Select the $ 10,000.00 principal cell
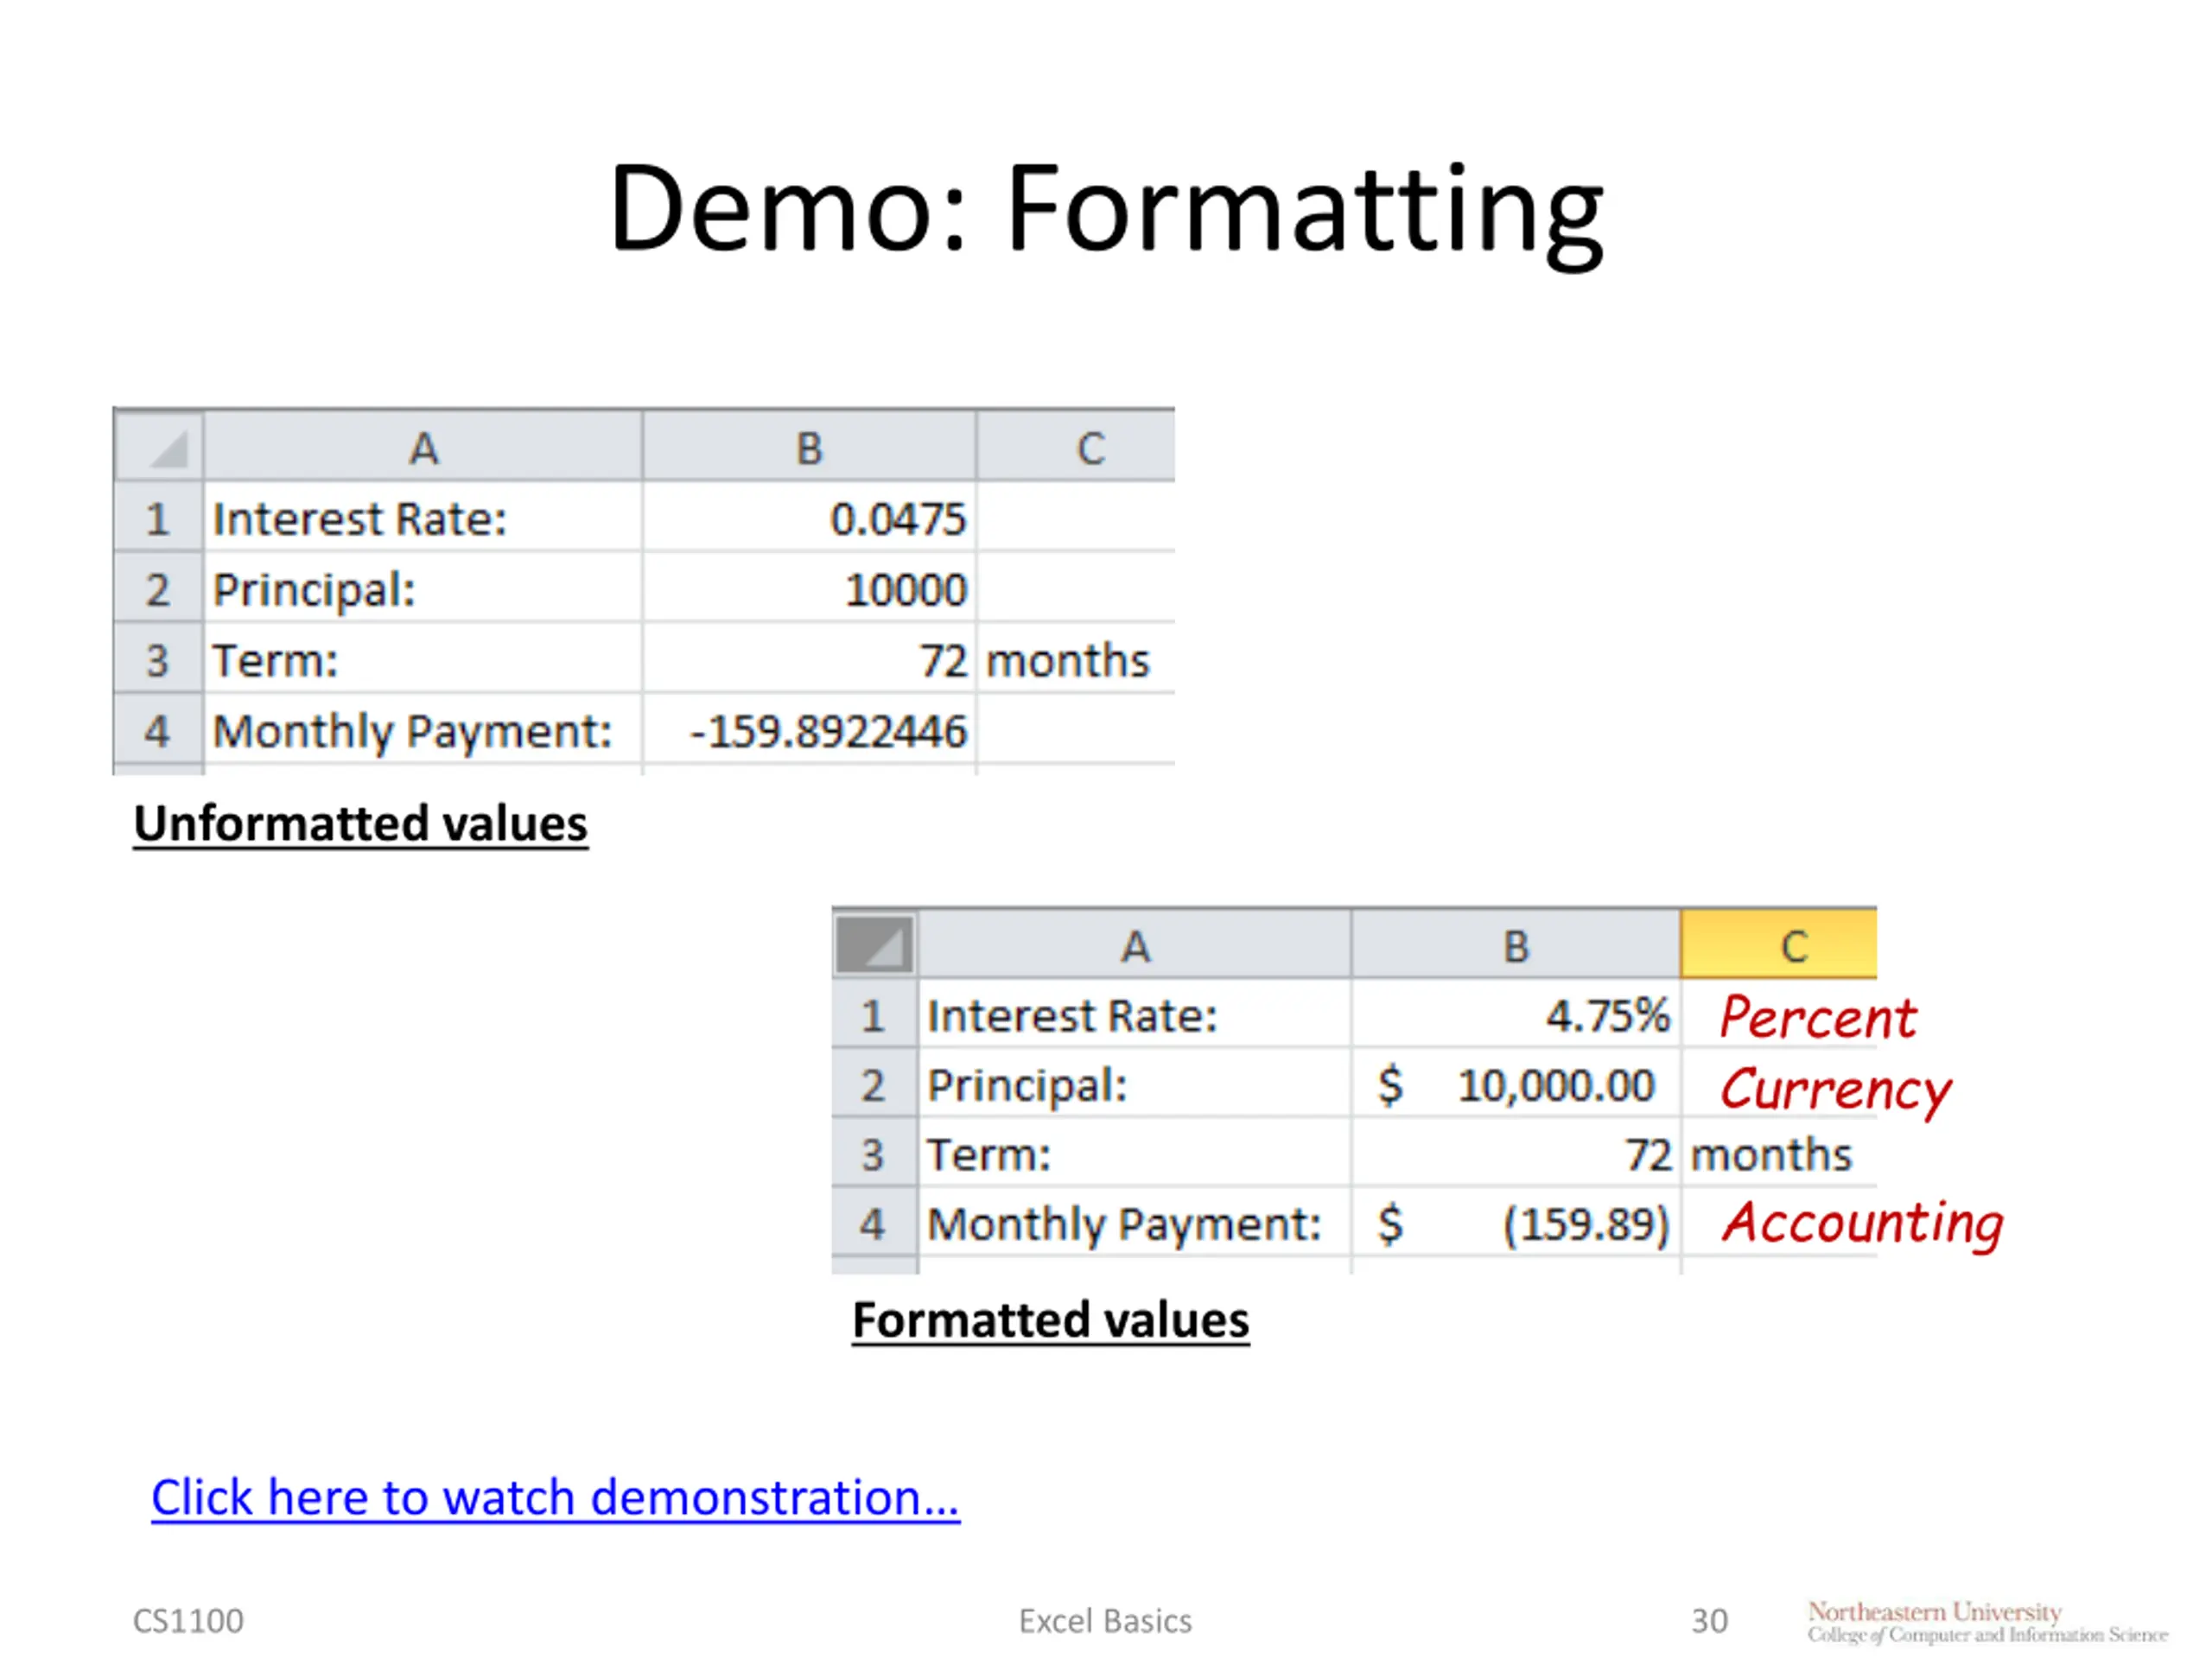The image size is (2212, 1659). point(1515,1085)
